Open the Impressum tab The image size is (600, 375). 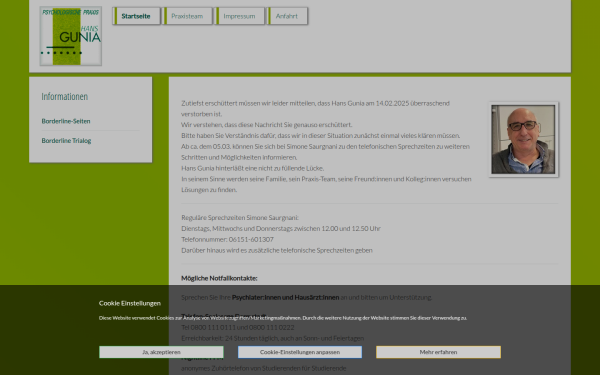[x=240, y=16]
